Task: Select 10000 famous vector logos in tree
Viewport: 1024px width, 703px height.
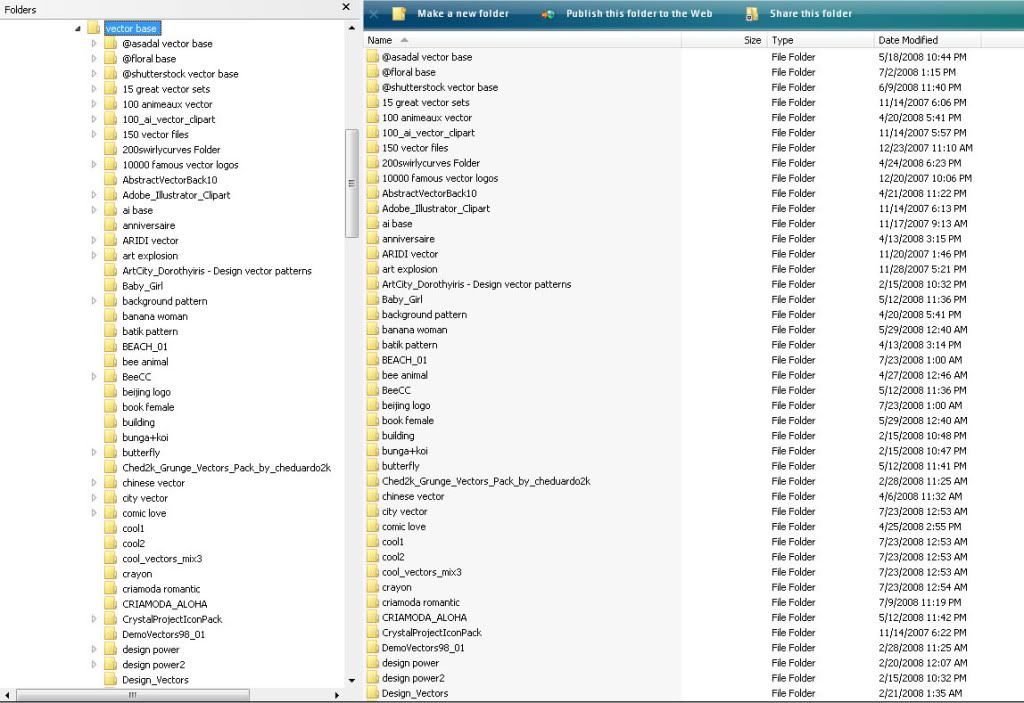Action: pyautogui.click(x=180, y=165)
